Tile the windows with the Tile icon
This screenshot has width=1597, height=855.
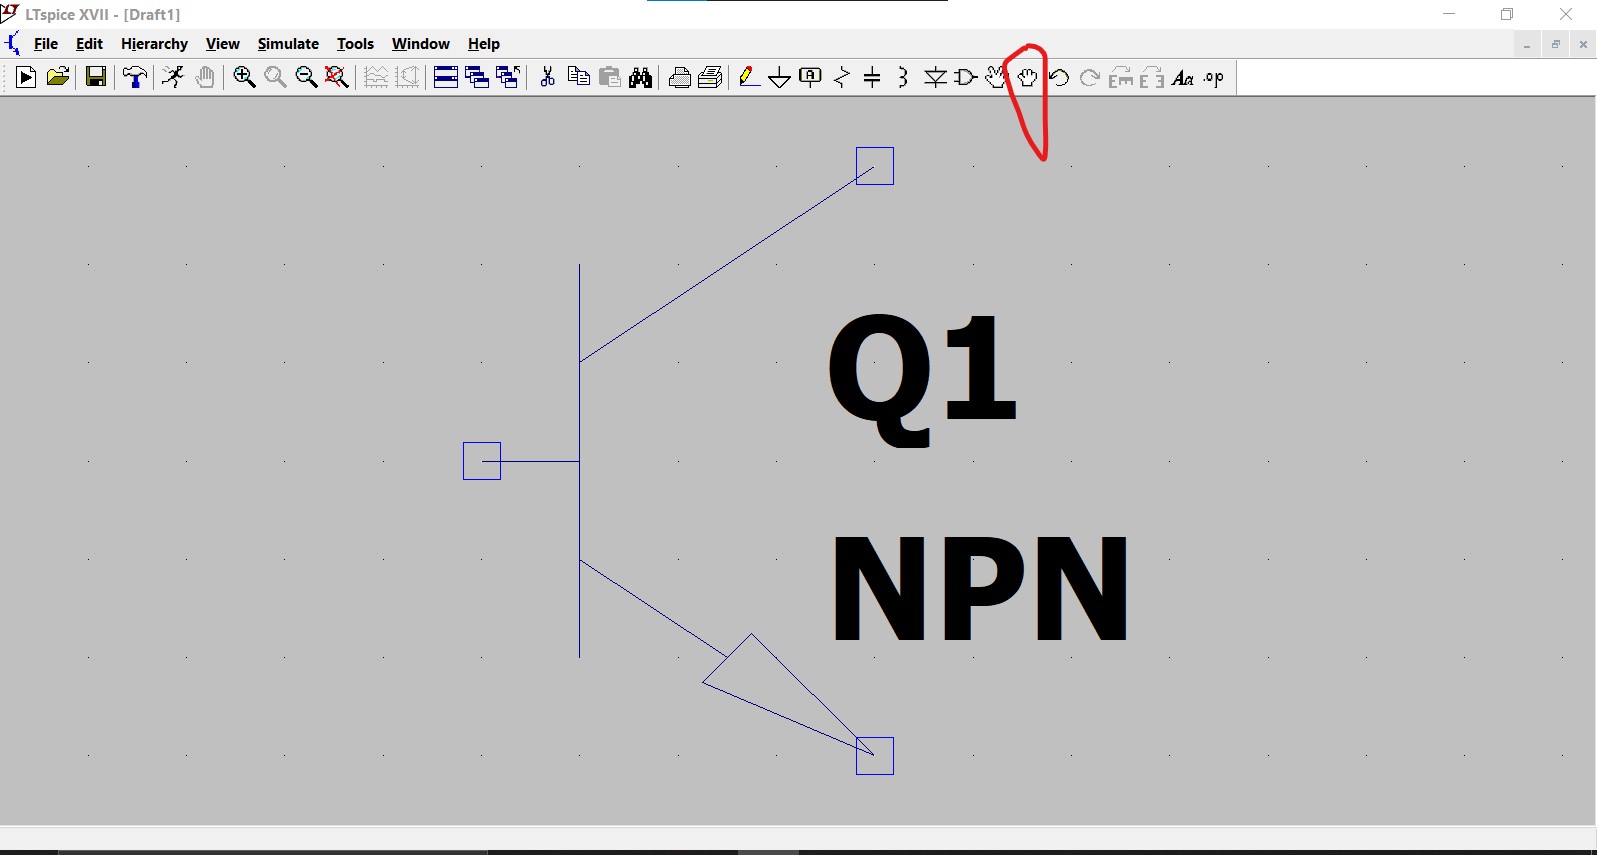coord(446,78)
